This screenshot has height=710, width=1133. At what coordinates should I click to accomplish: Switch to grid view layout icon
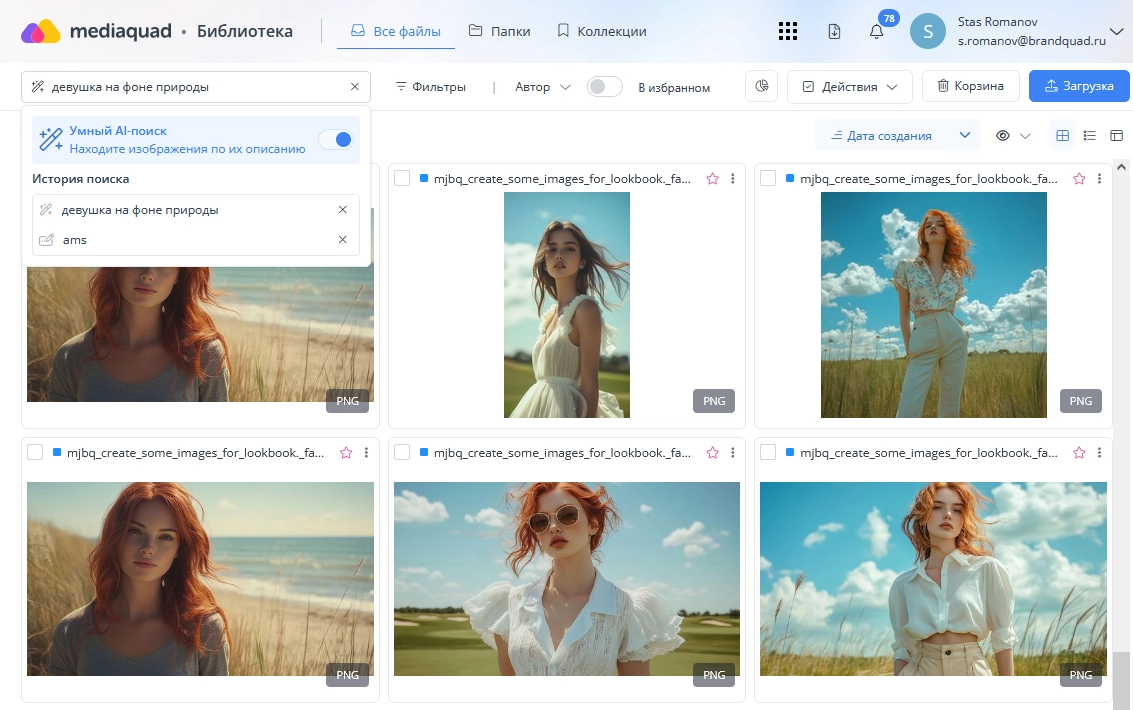[1062, 136]
